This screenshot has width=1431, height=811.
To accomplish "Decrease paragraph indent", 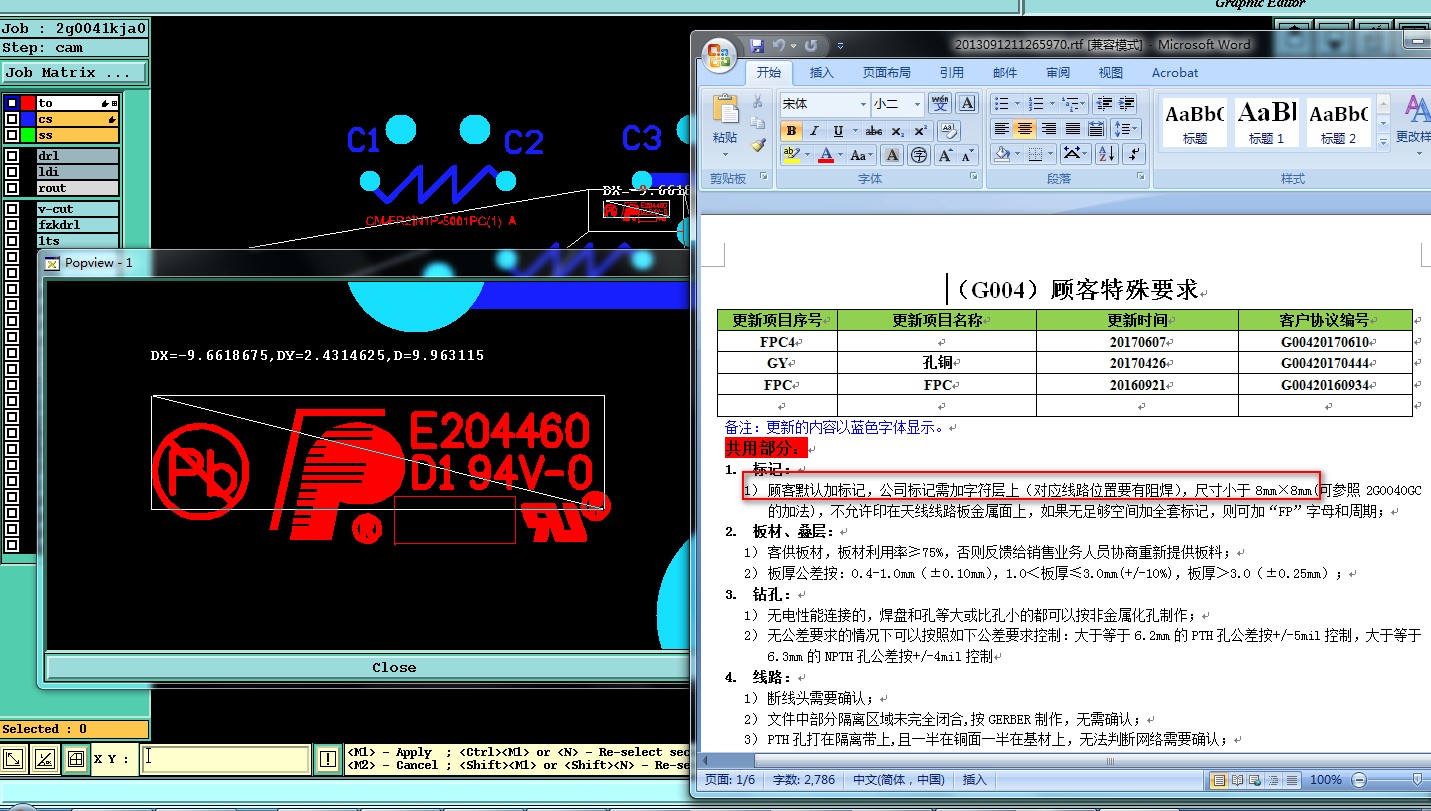I will (1104, 103).
